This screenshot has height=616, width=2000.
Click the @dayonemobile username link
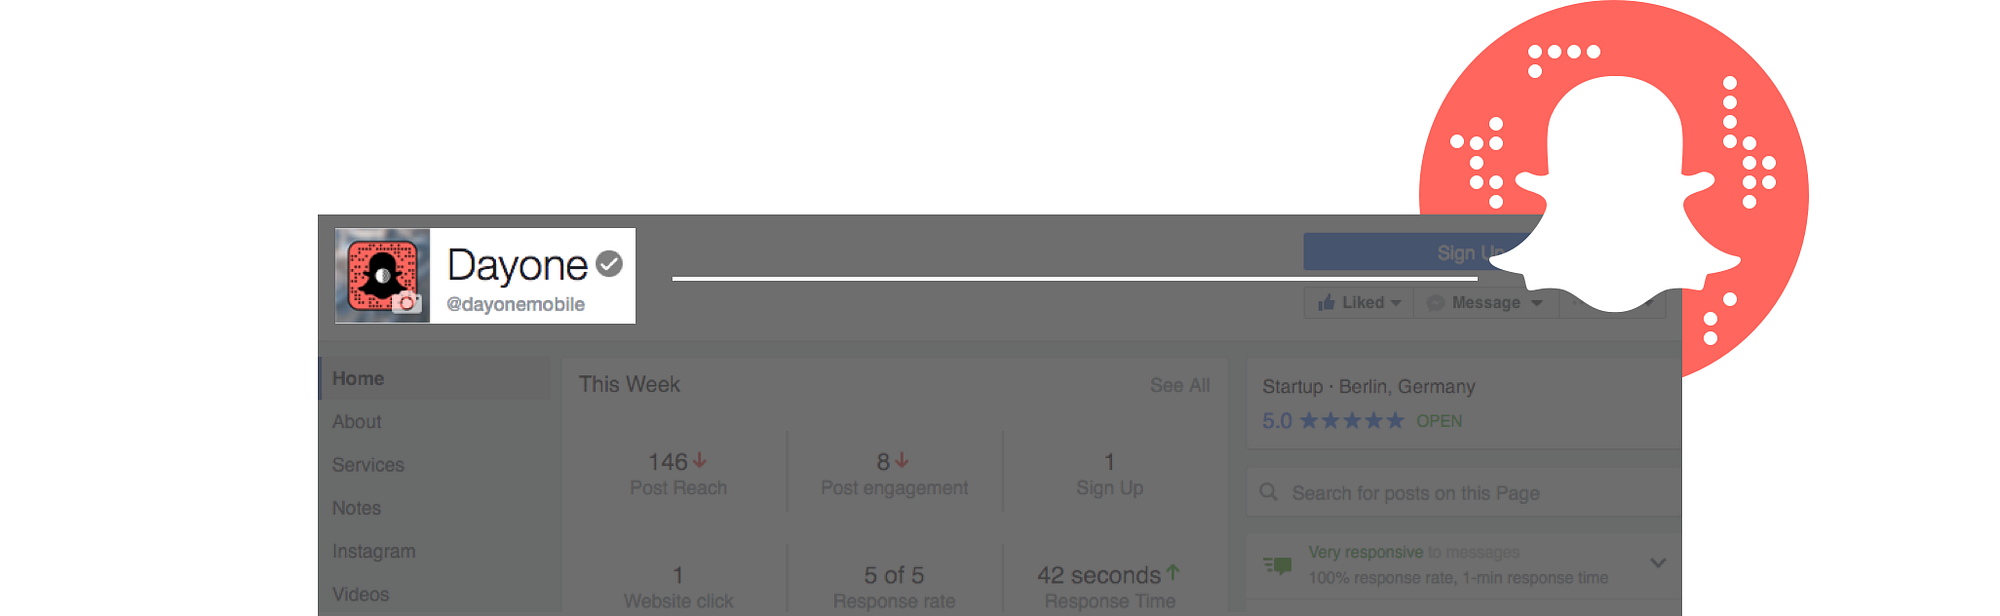(x=516, y=304)
